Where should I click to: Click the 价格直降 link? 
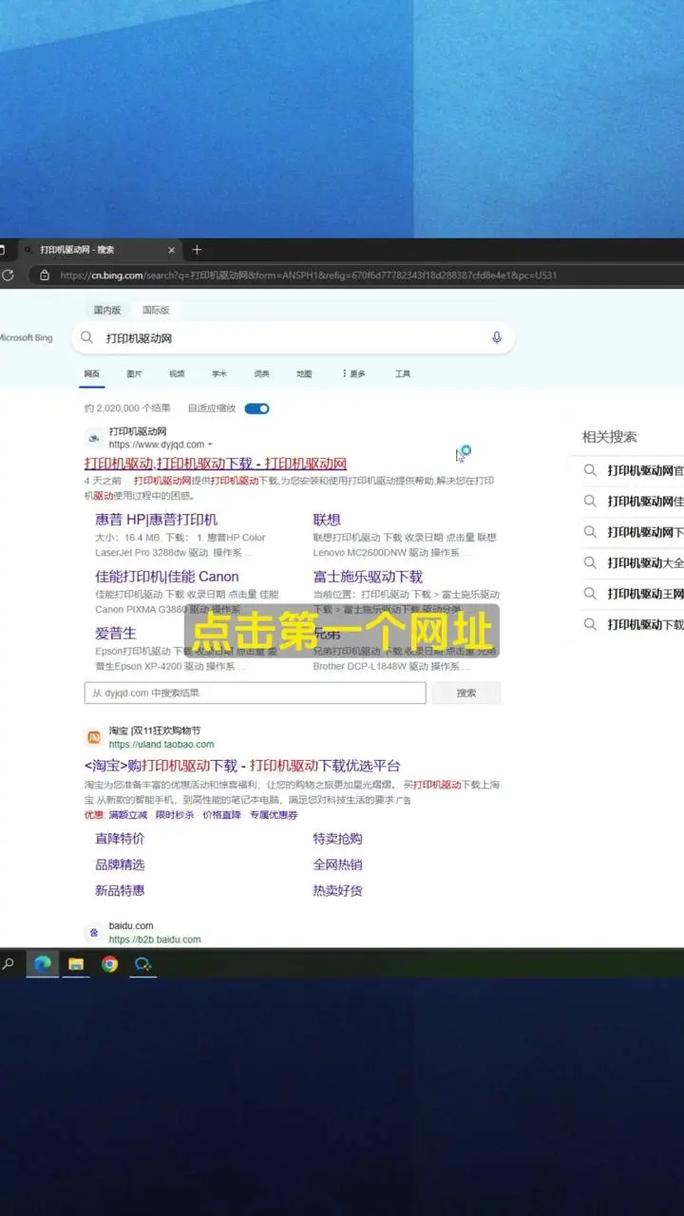[222, 815]
